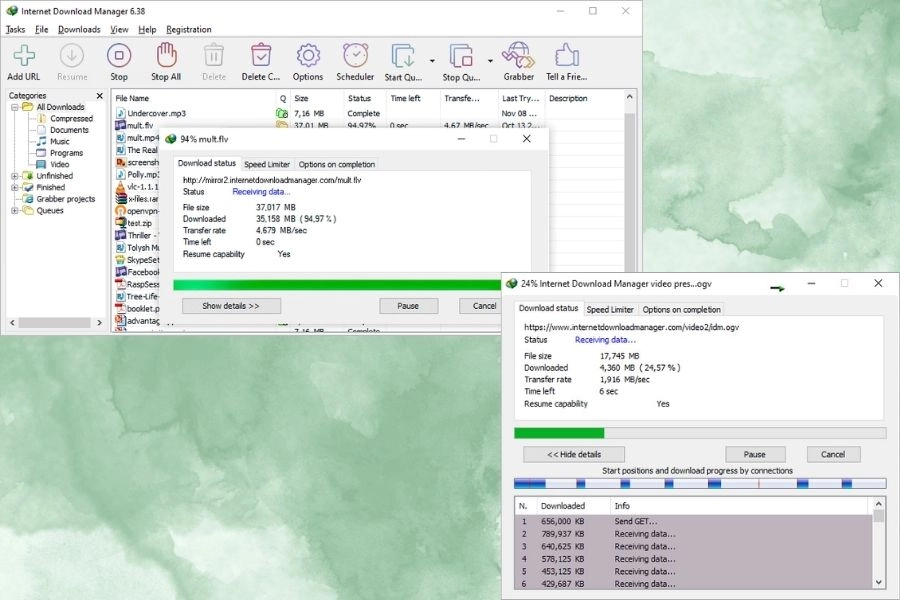Click the connections progress segment bar
The height and width of the screenshot is (600, 900).
coord(700,484)
